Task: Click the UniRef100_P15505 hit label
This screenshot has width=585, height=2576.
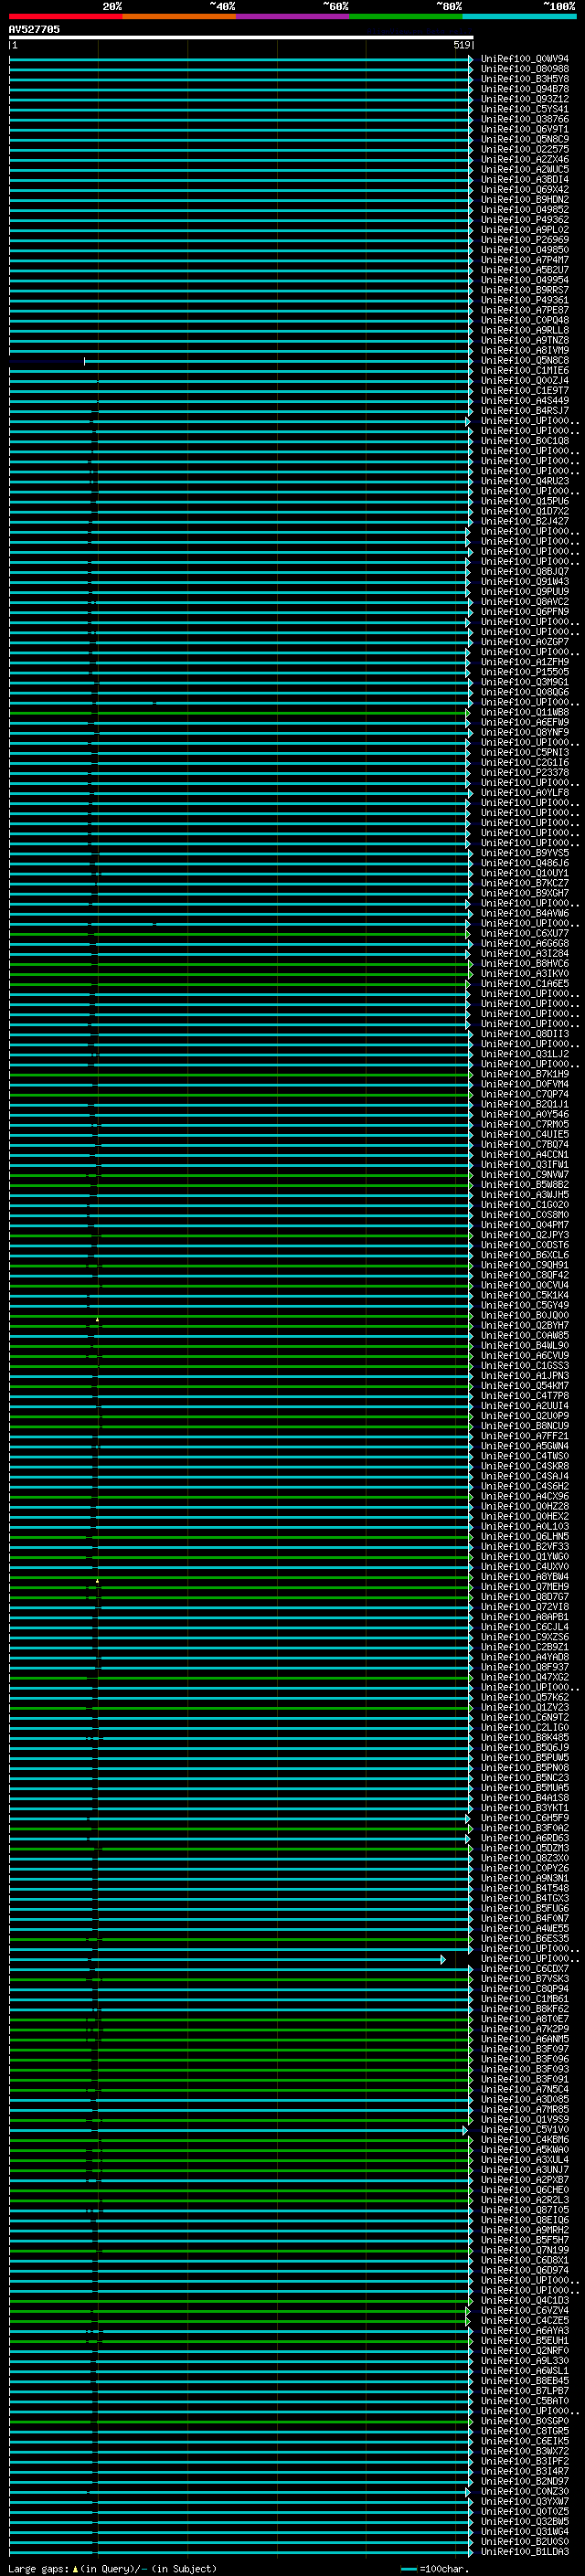Action: coord(524,672)
